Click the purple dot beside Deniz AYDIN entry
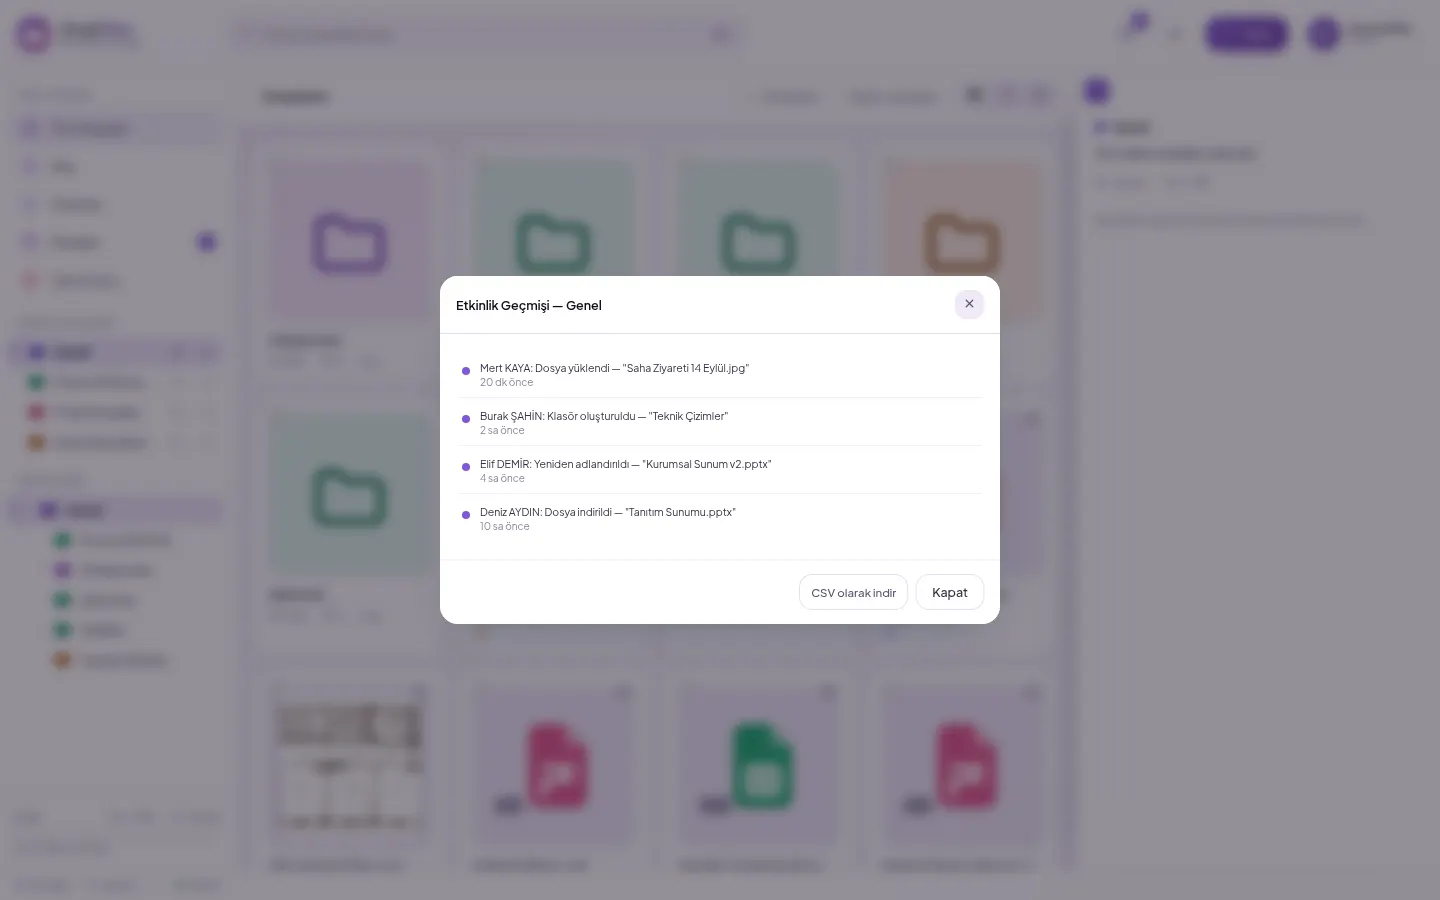 (x=466, y=515)
